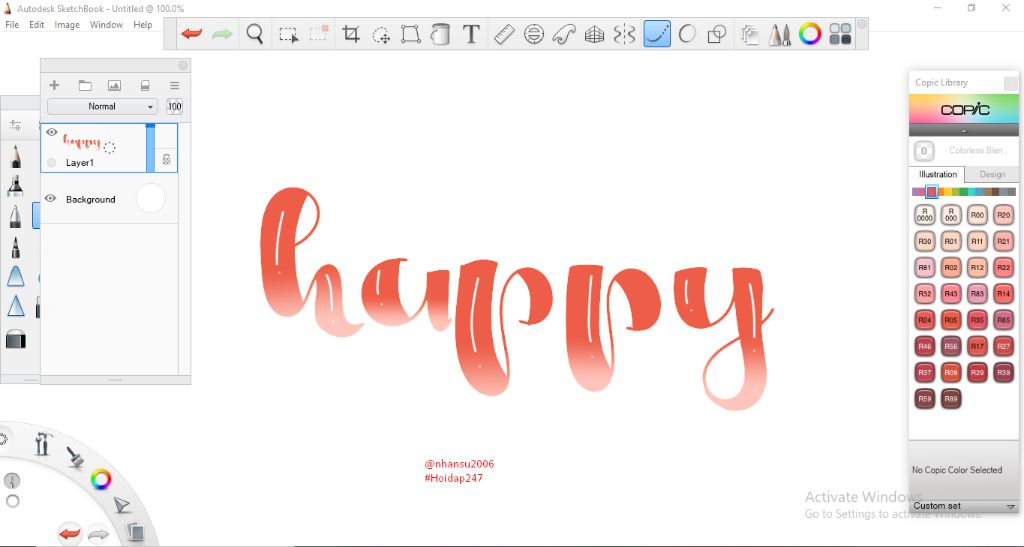Image resolution: width=1024 pixels, height=547 pixels.
Task: Open the lagoon Brushes icon
Action: (x=76, y=457)
